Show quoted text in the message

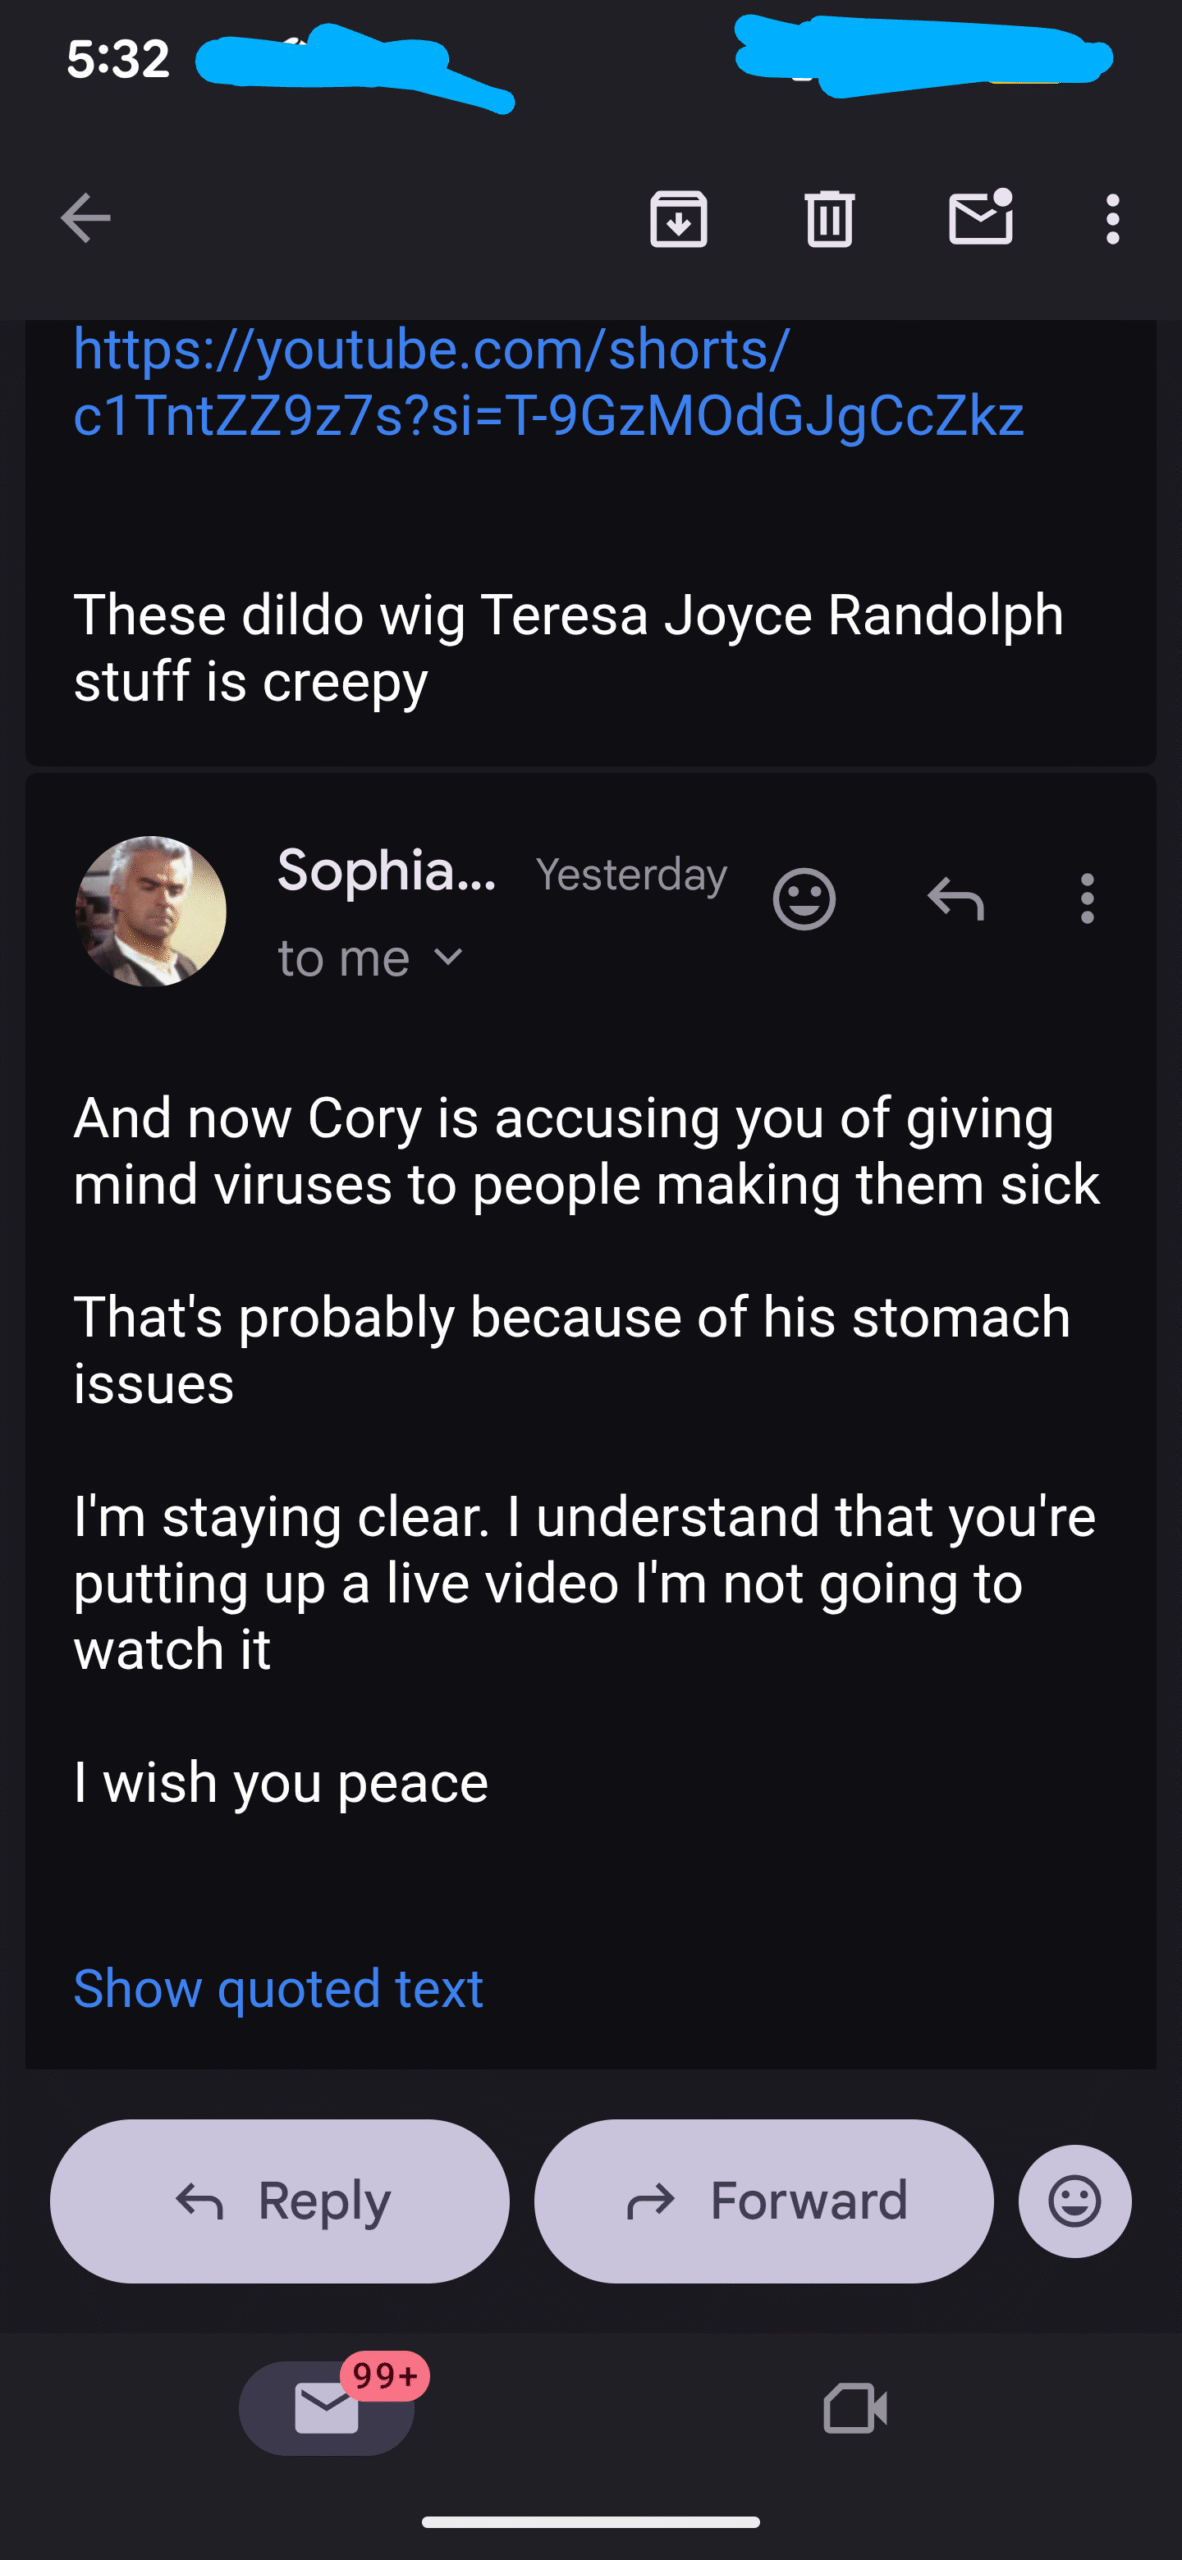point(278,1988)
